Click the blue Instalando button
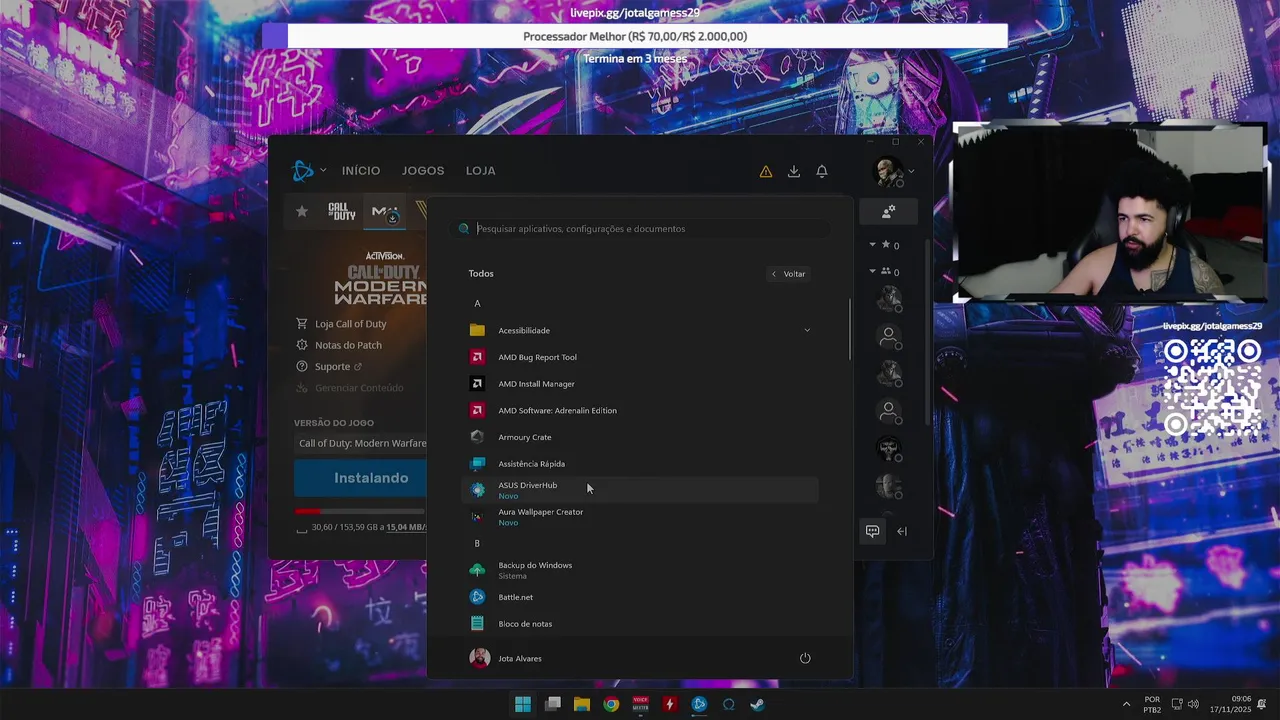Image resolution: width=1280 pixels, height=720 pixels. 361,478
